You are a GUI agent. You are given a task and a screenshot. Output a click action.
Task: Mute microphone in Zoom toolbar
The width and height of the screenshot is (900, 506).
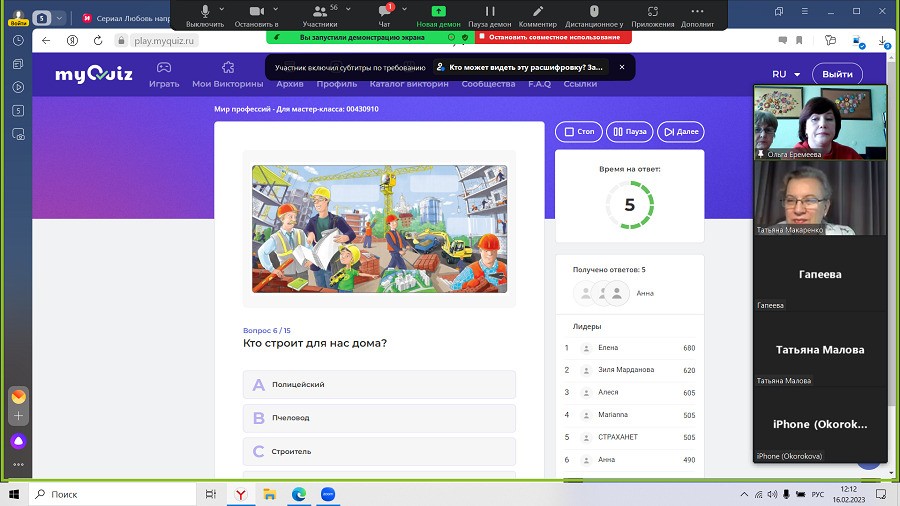click(x=205, y=14)
